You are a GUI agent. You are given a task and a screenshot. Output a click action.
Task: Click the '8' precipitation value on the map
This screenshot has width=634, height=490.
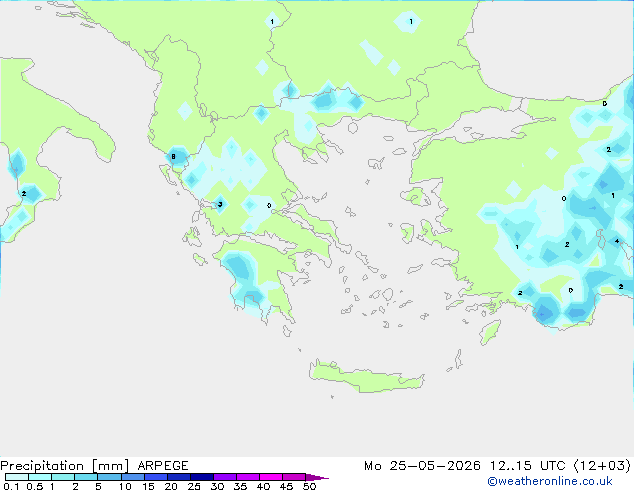[x=173, y=157]
